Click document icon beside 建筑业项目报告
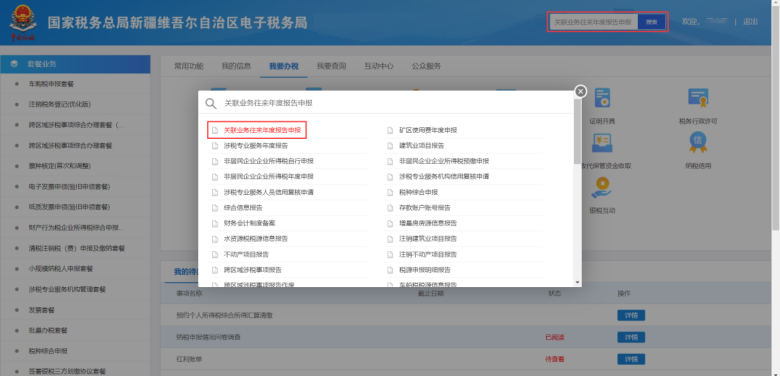This screenshot has height=376, width=780. tap(390, 146)
